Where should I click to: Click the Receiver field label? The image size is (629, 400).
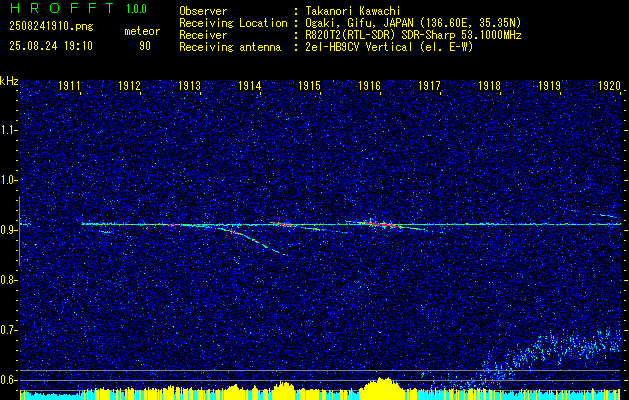tap(203, 35)
